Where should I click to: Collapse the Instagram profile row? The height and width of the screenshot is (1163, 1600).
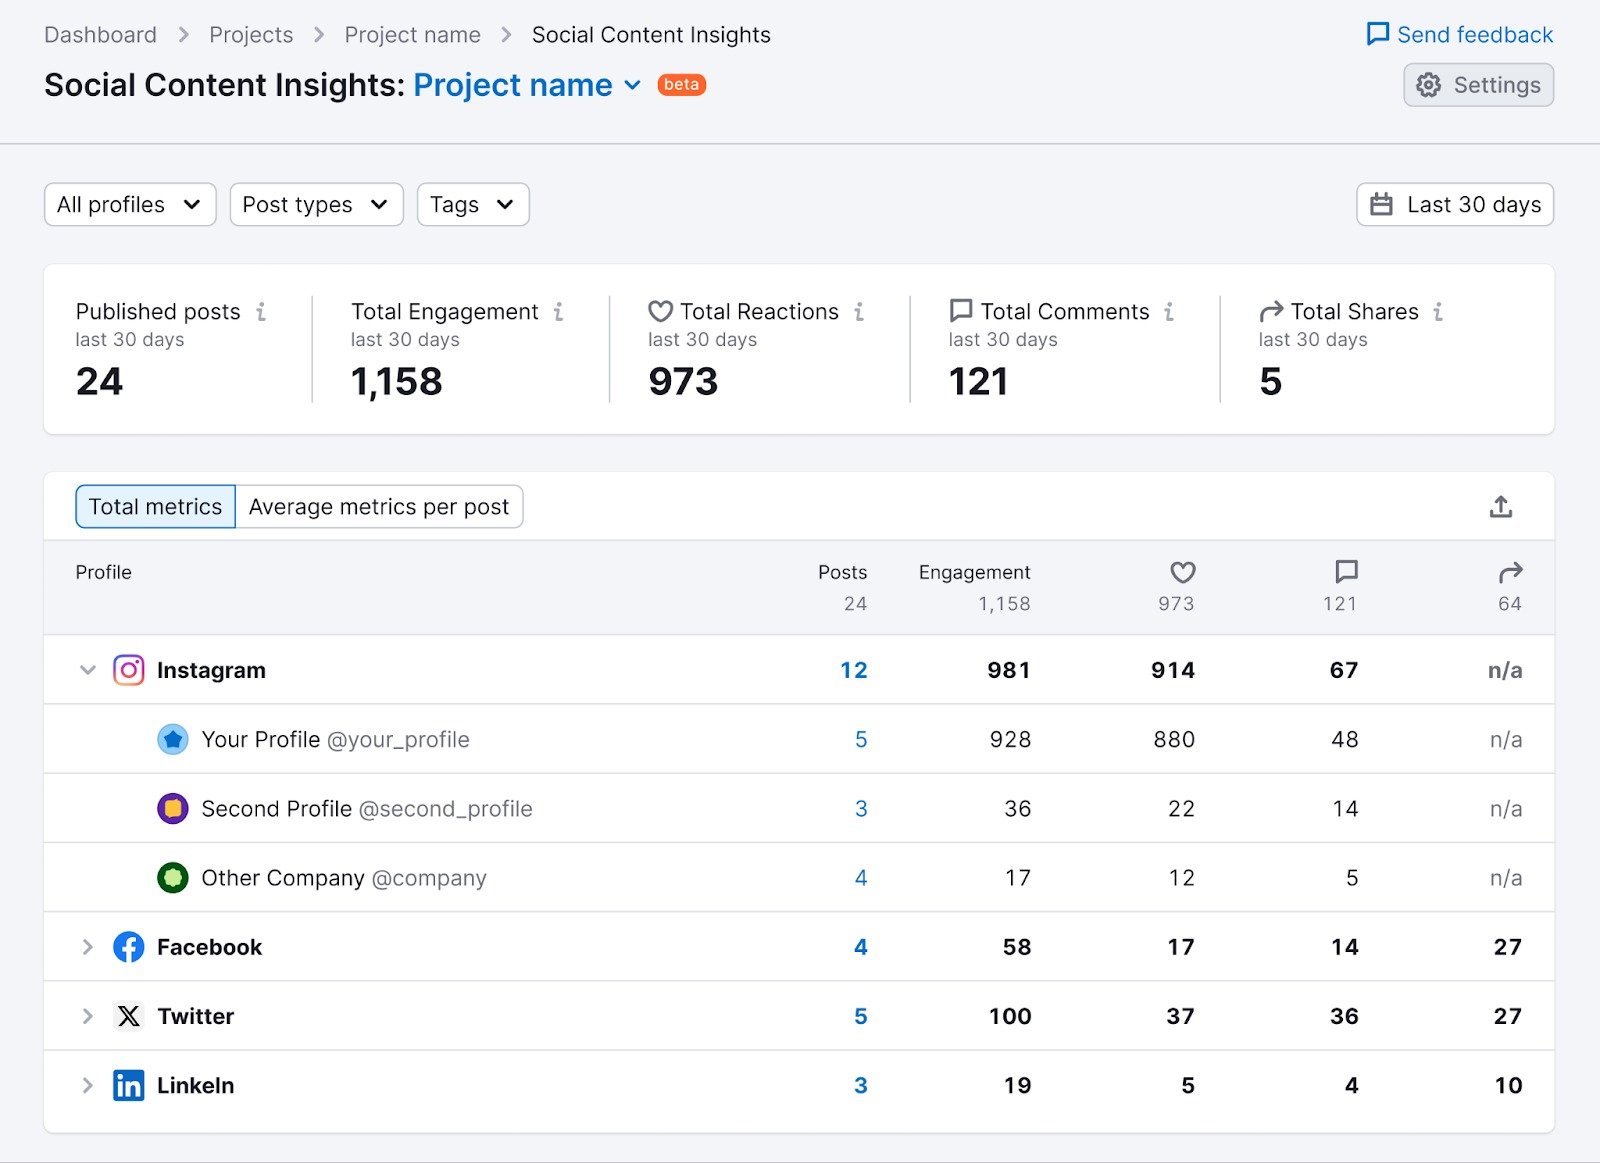tap(87, 670)
